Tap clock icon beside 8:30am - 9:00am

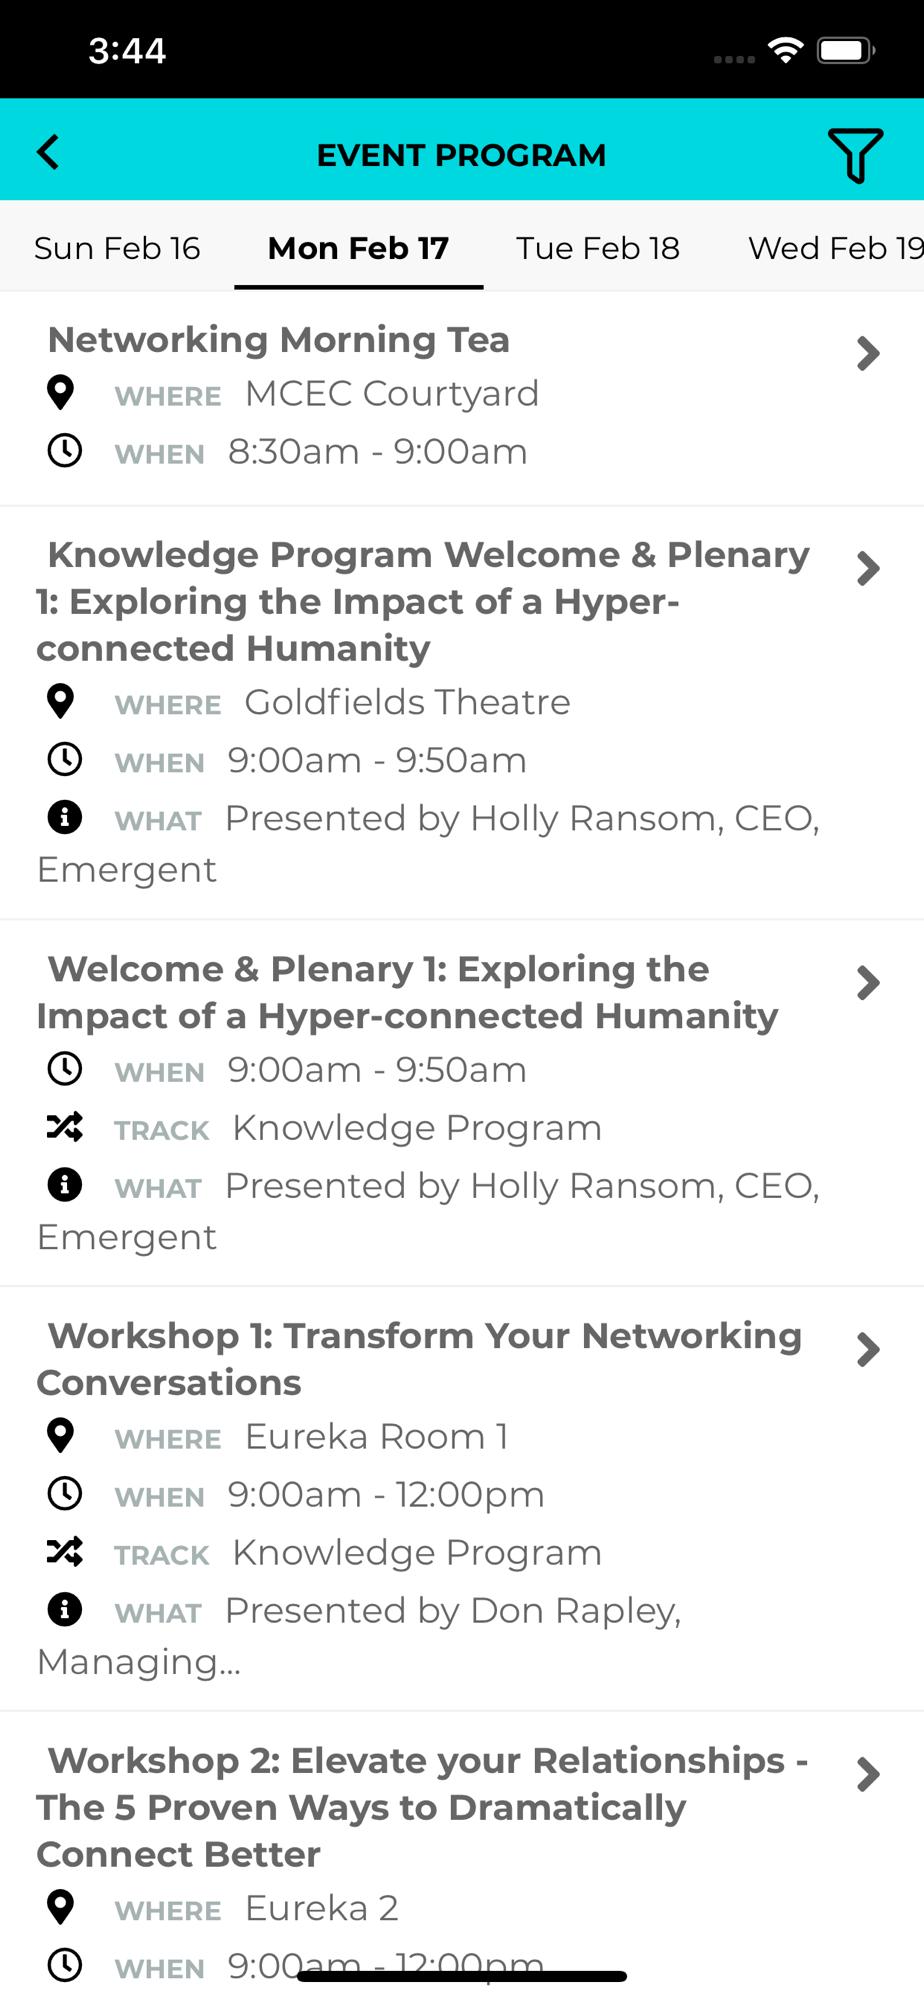pyautogui.click(x=65, y=451)
